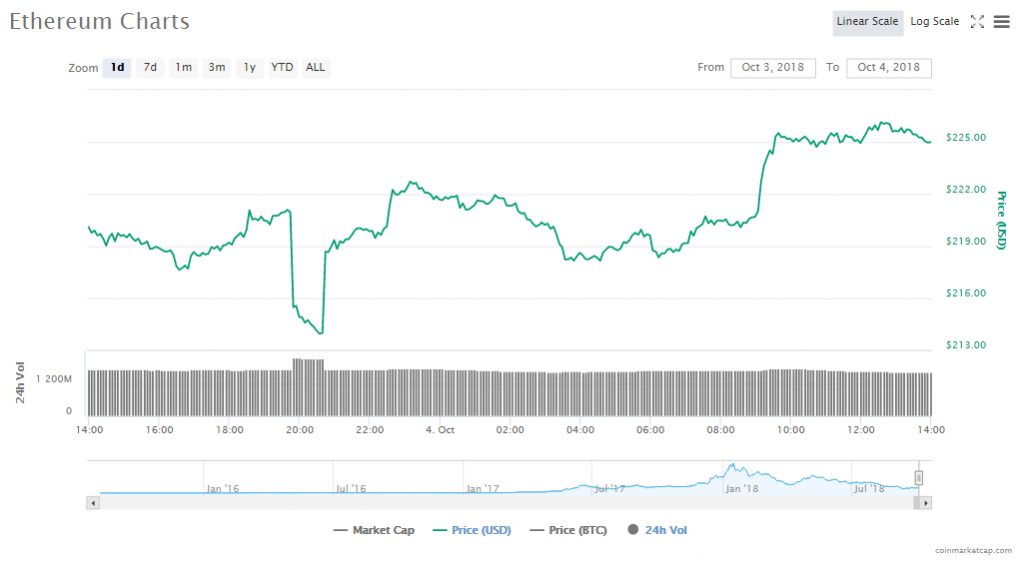Click the From date field
The image size is (1024, 562).
[774, 68]
